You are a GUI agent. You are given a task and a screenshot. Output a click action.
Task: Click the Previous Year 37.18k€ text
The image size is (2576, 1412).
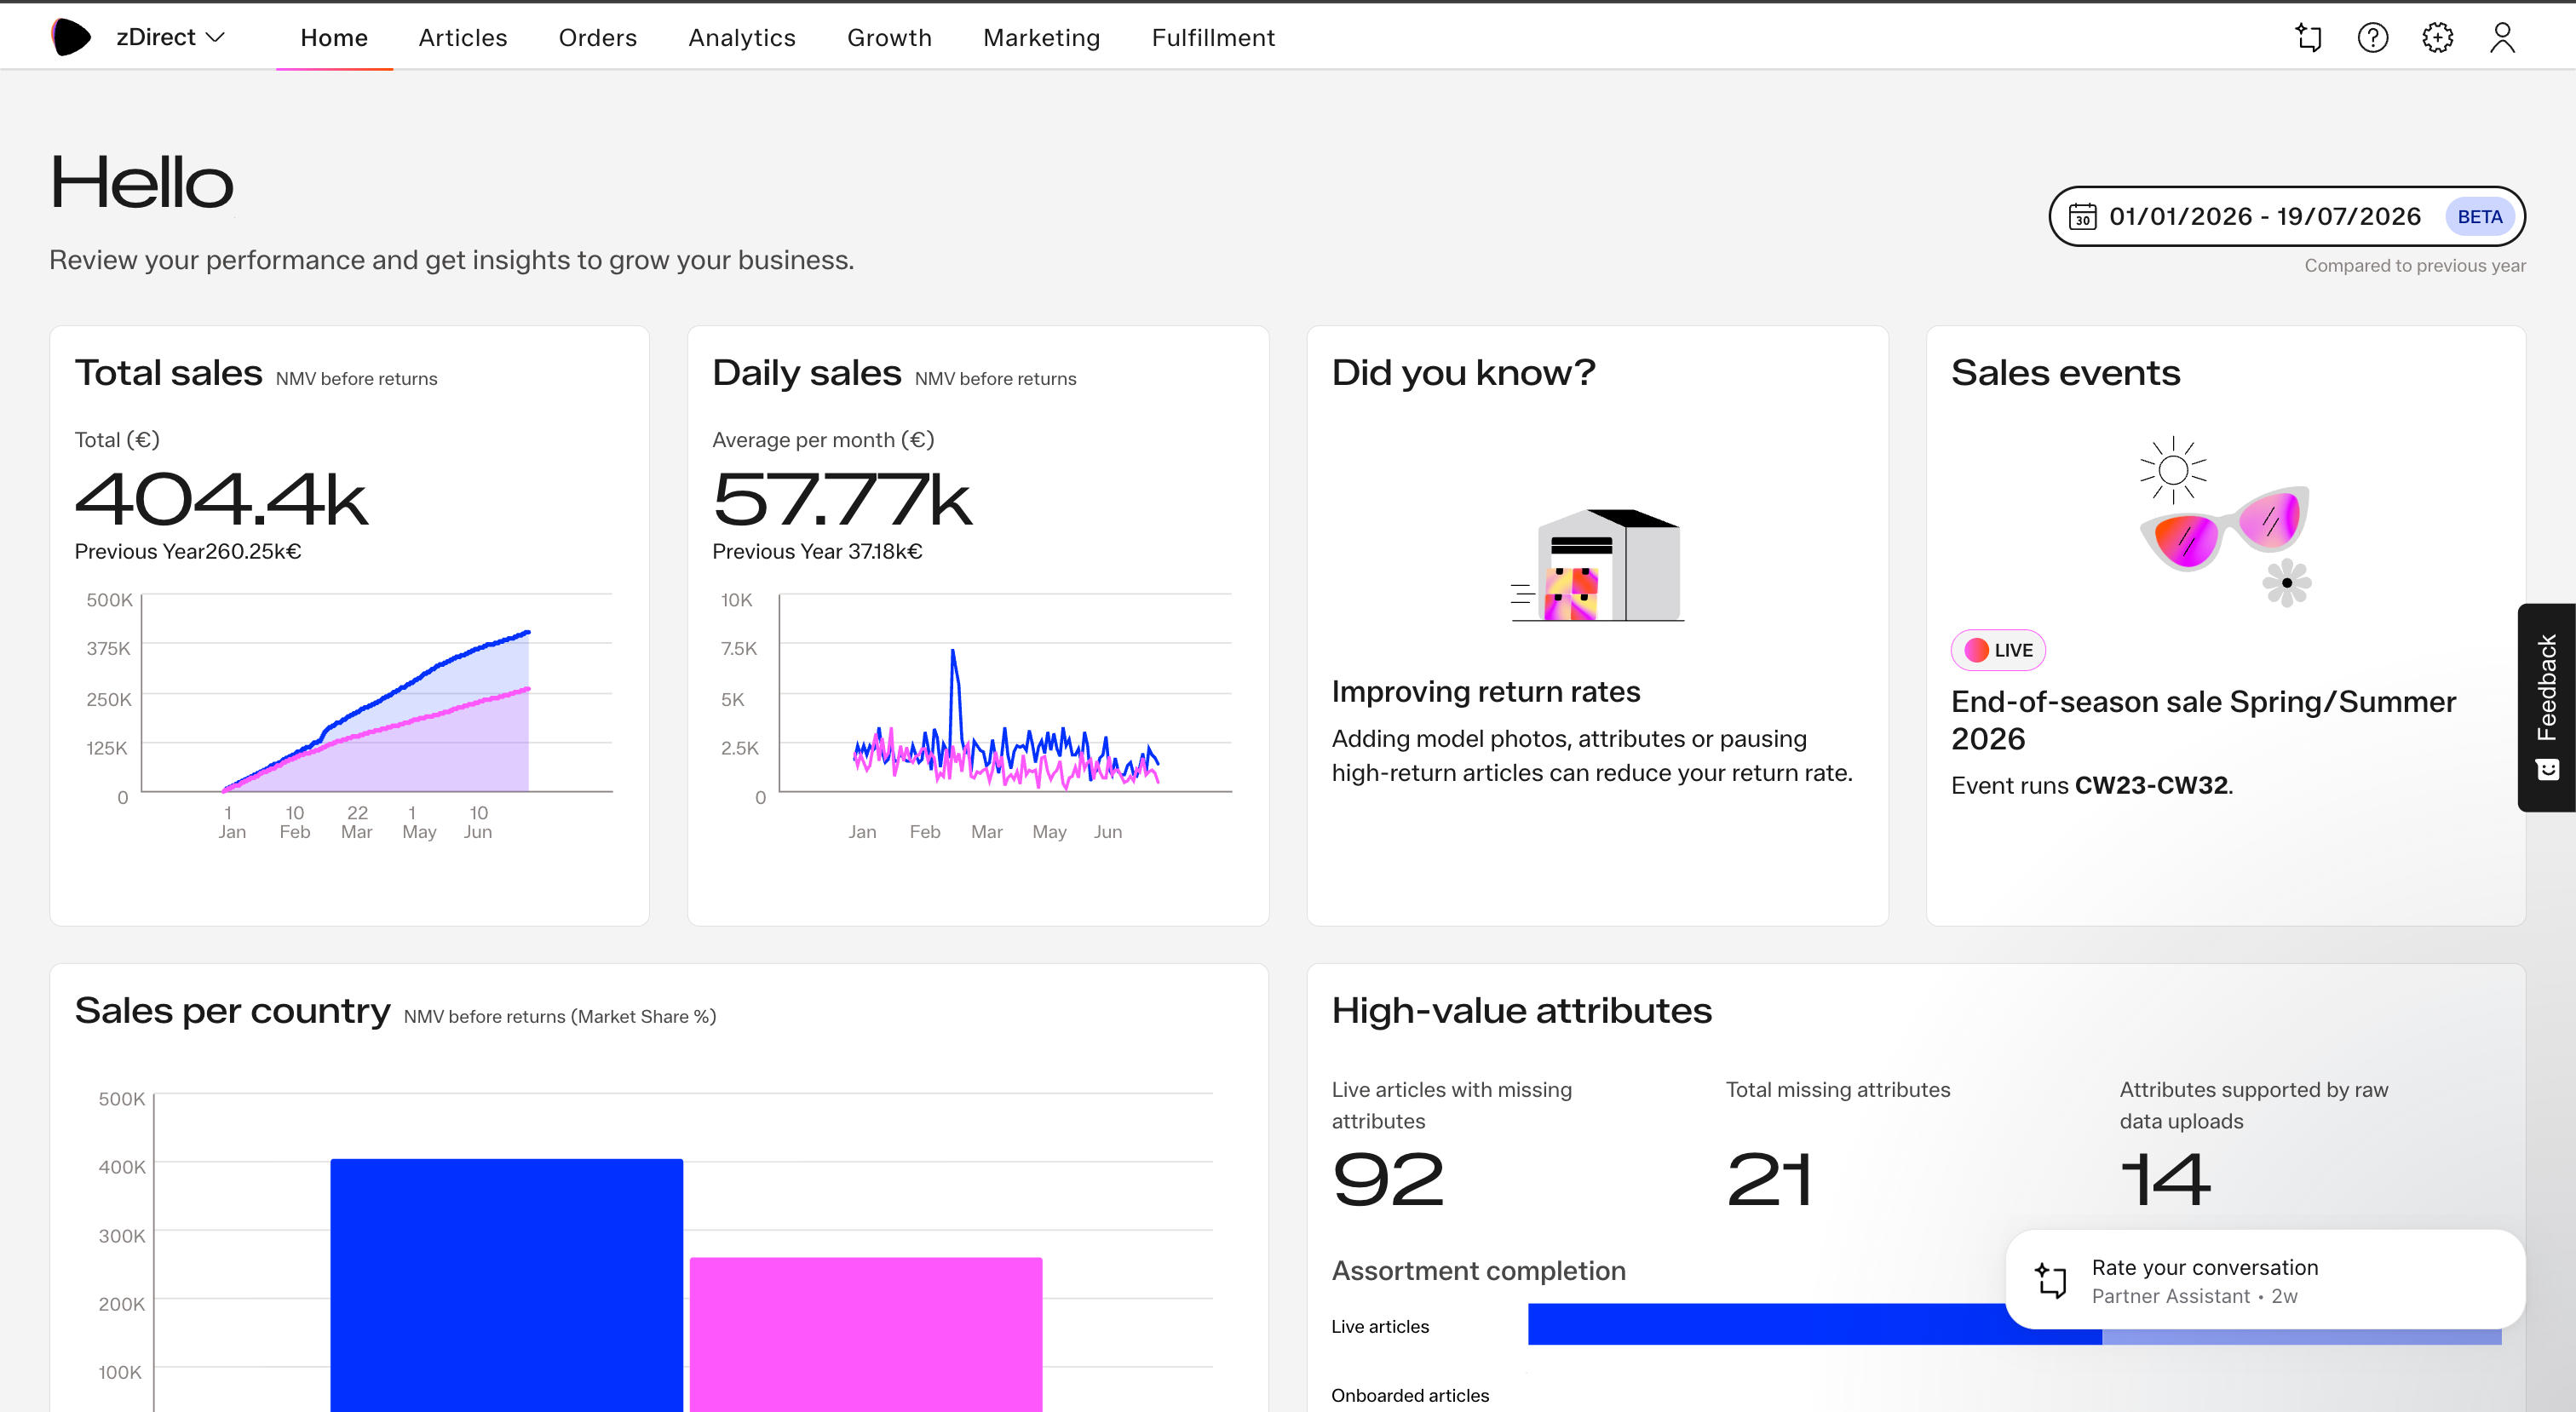click(x=817, y=551)
